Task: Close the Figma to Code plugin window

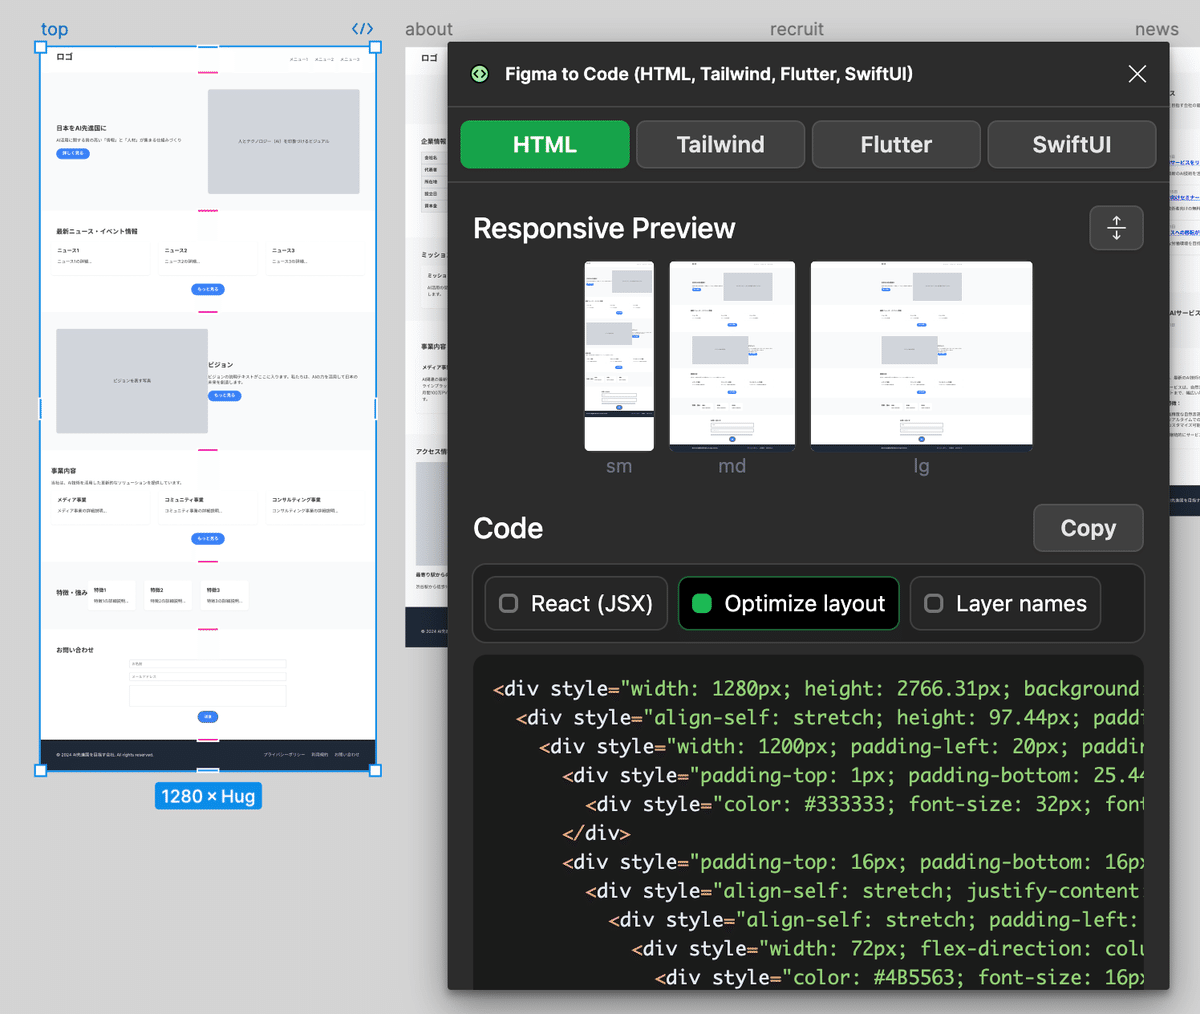Action: tap(1137, 74)
